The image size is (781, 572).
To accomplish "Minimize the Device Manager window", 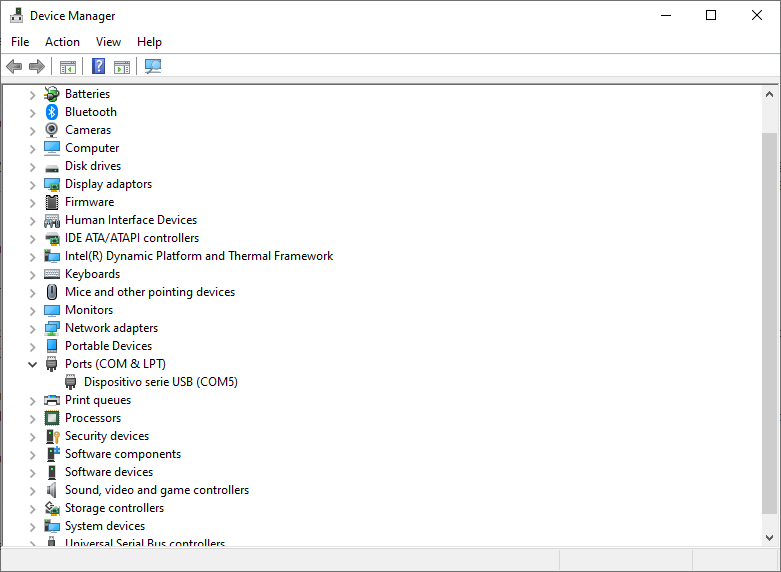I will (x=665, y=15).
